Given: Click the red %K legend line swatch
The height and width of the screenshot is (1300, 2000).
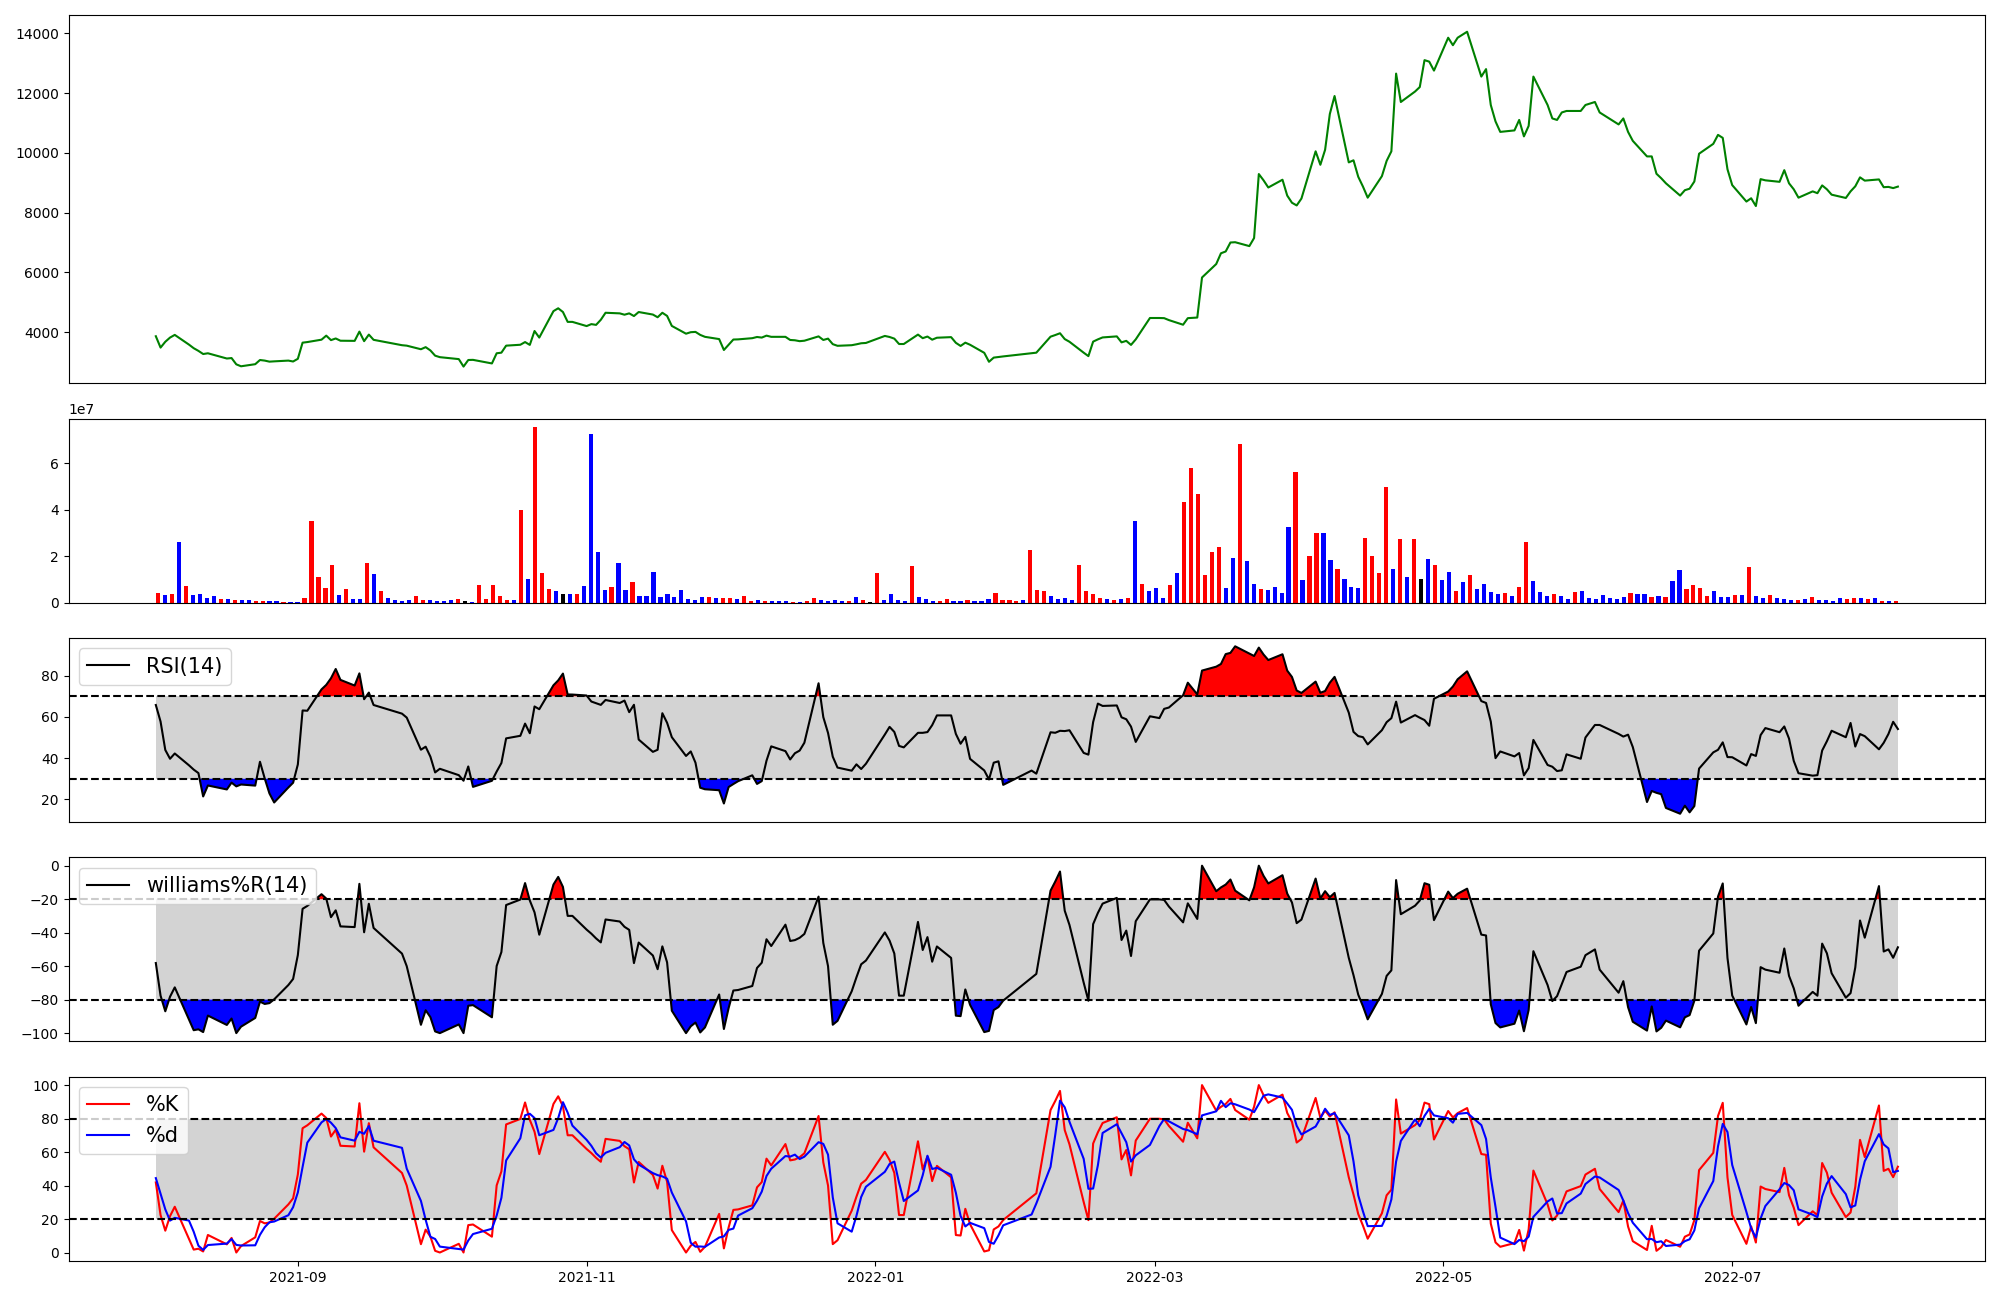Looking at the screenshot, I should click(109, 1104).
